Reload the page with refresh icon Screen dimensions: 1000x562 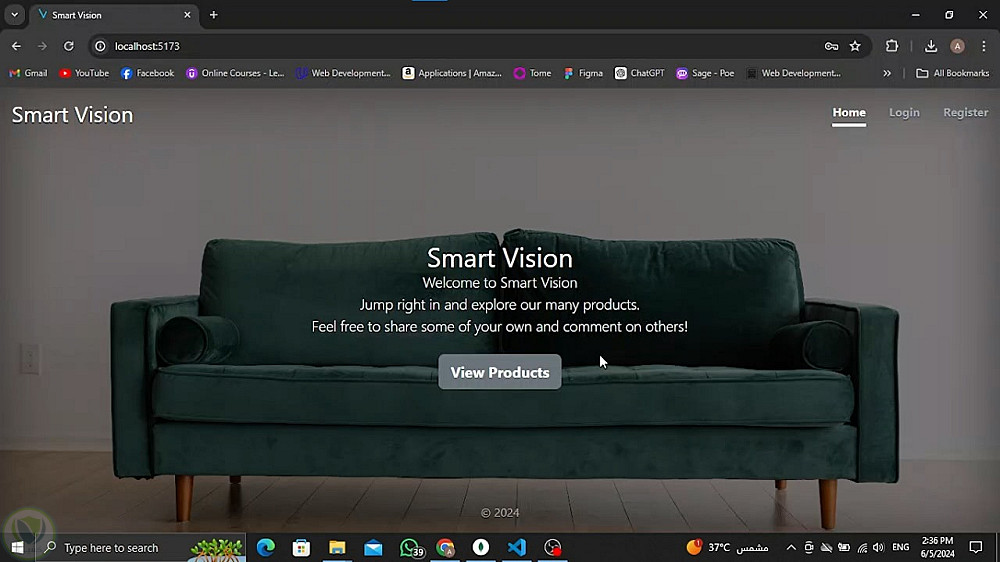(68, 46)
